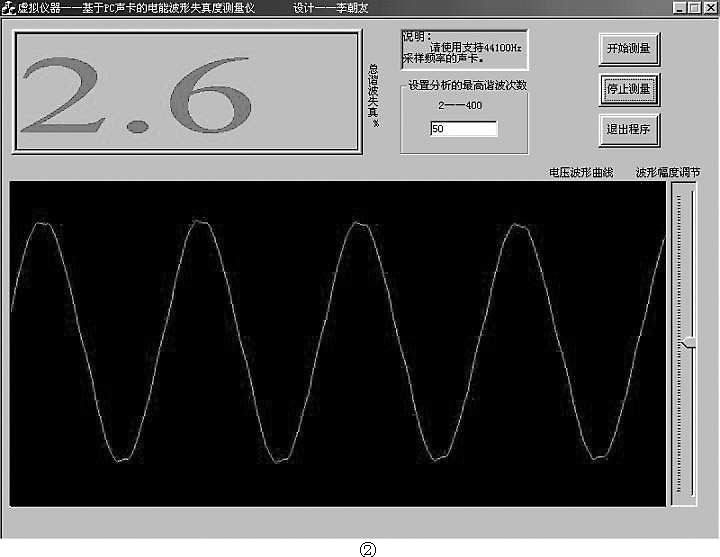This screenshot has width=720, height=557.
Task: Minimize the virtual instrument window
Action: click(680, 8)
